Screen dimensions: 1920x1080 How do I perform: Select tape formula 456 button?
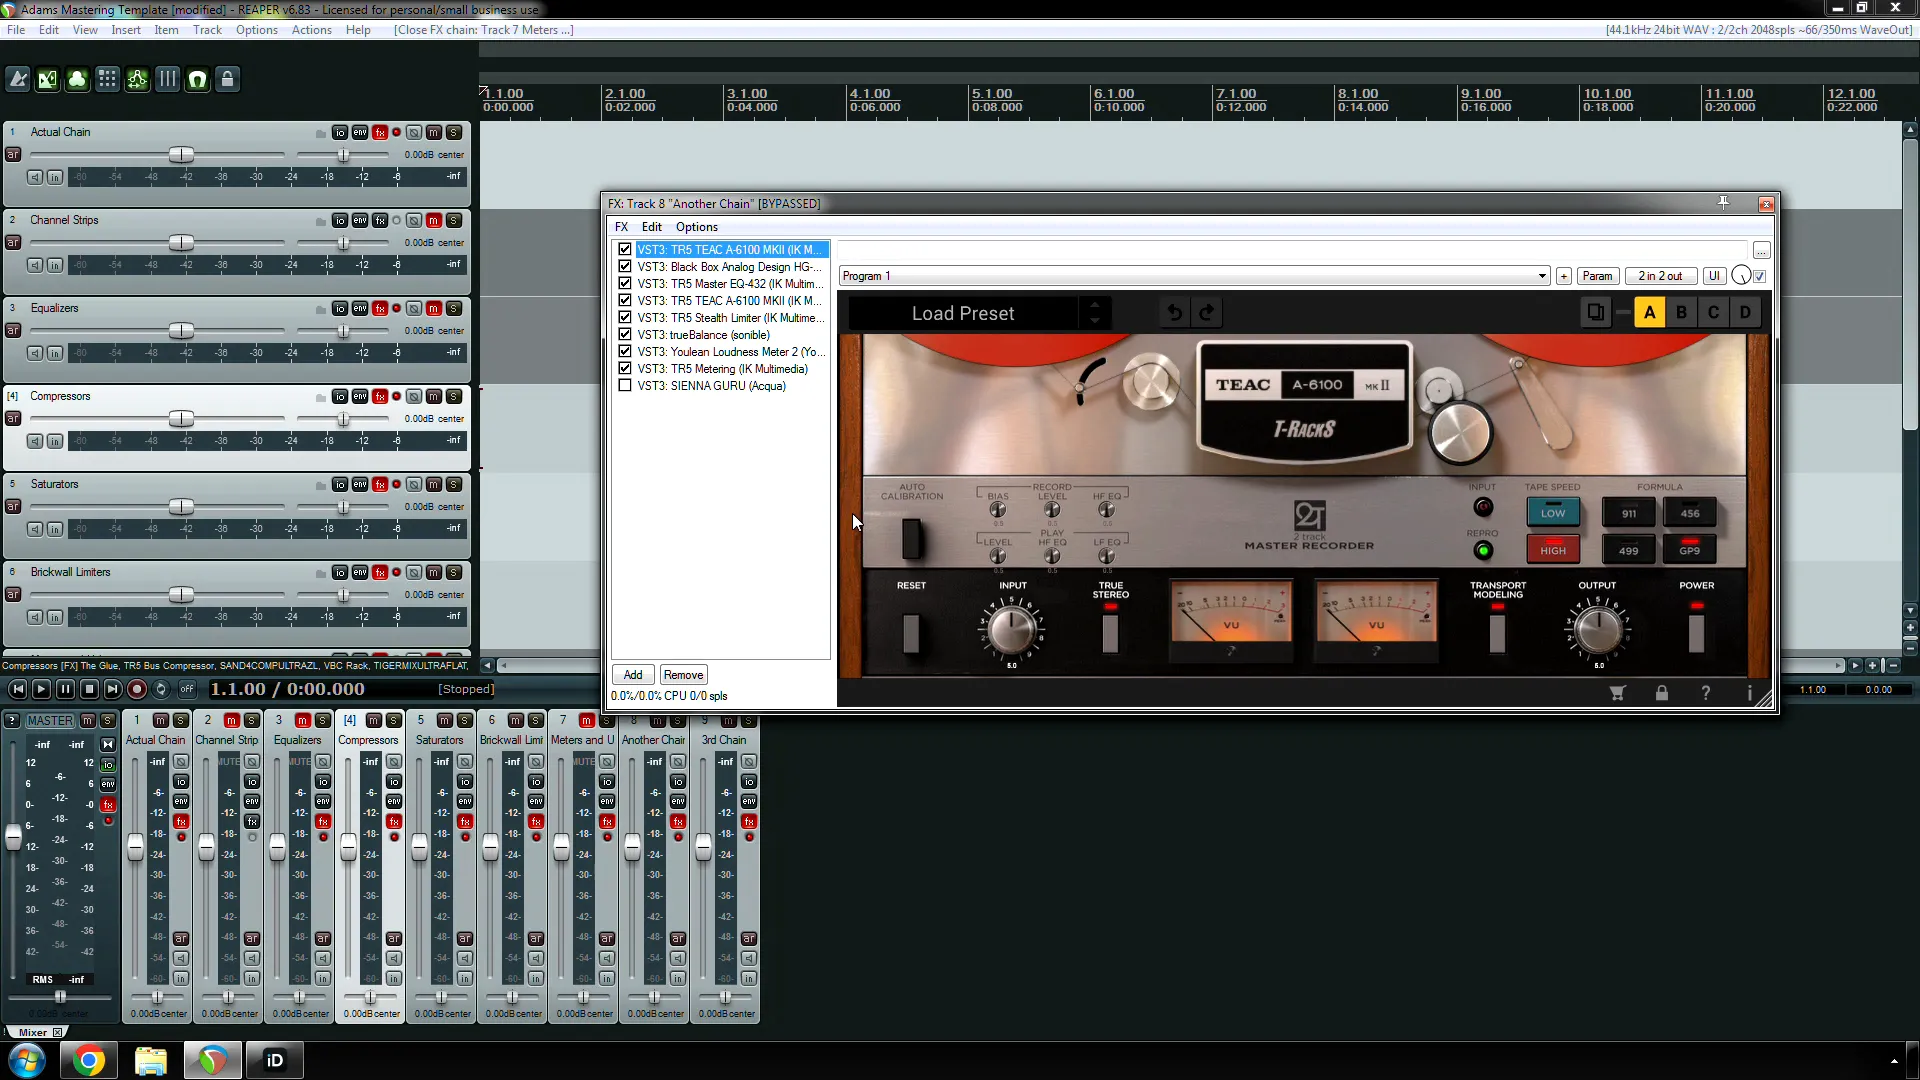pyautogui.click(x=1689, y=513)
